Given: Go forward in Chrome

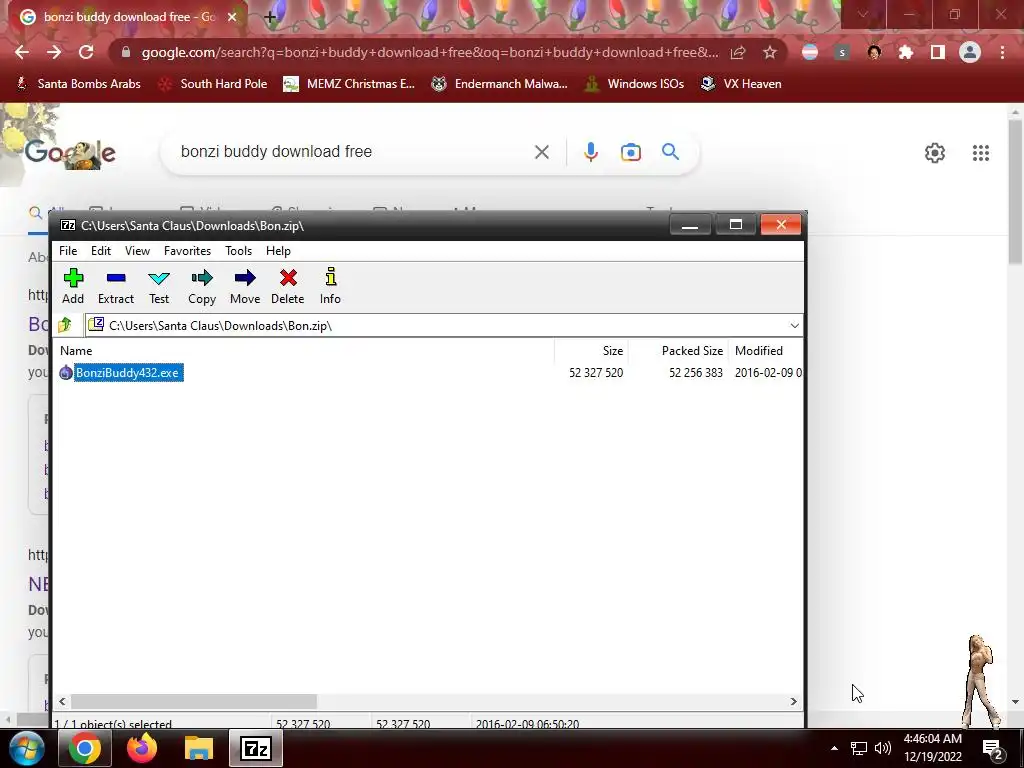Looking at the screenshot, I should coord(54,52).
